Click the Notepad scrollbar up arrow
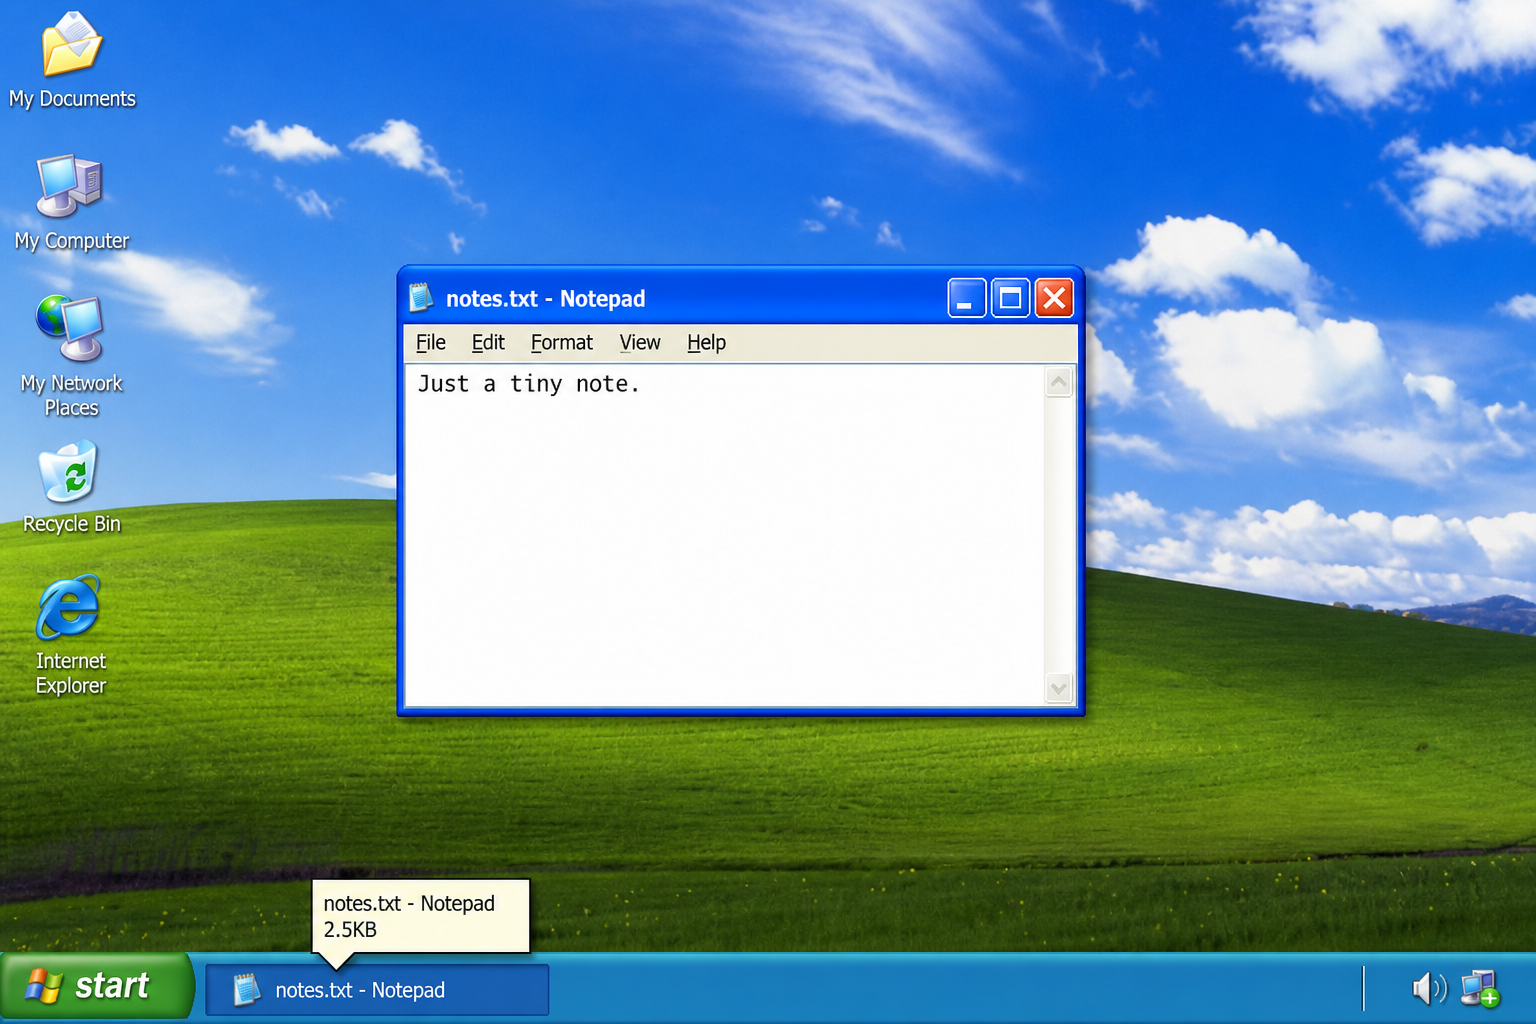Viewport: 1536px width, 1024px height. (1059, 382)
